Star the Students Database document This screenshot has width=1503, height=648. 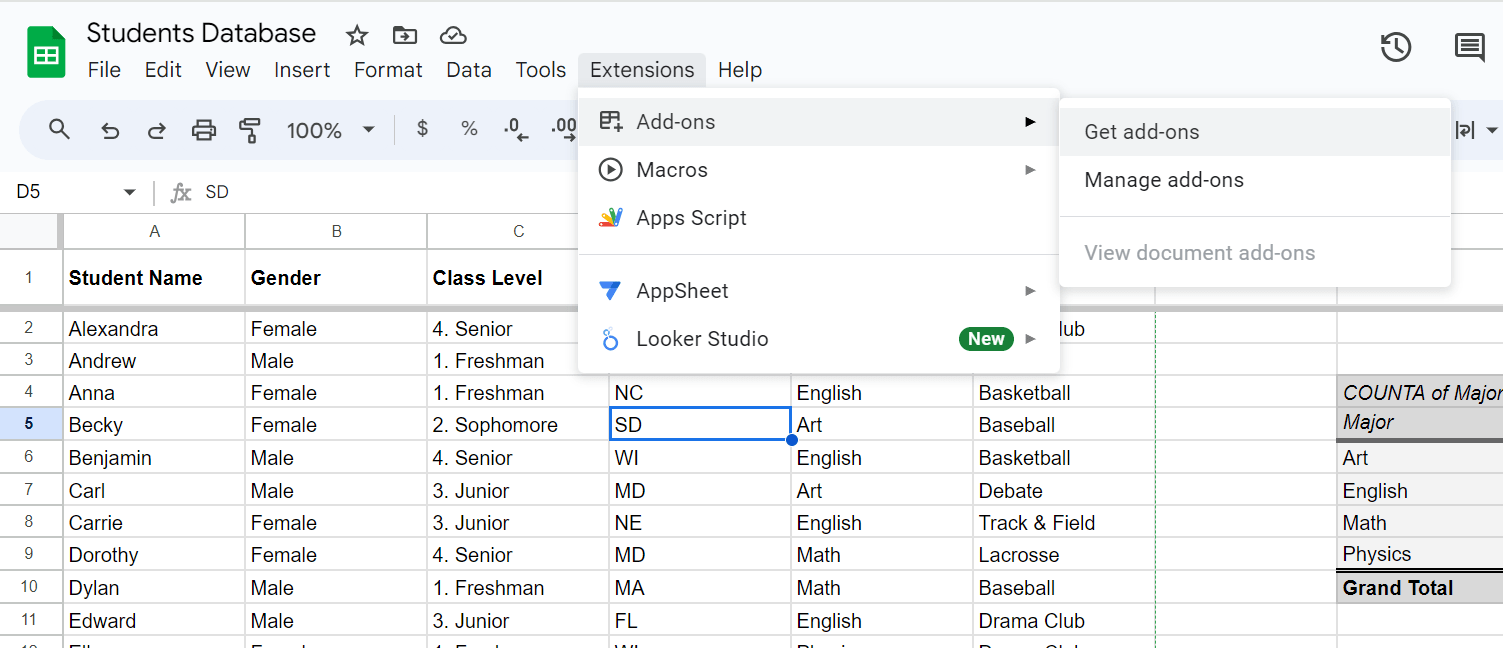coord(356,36)
